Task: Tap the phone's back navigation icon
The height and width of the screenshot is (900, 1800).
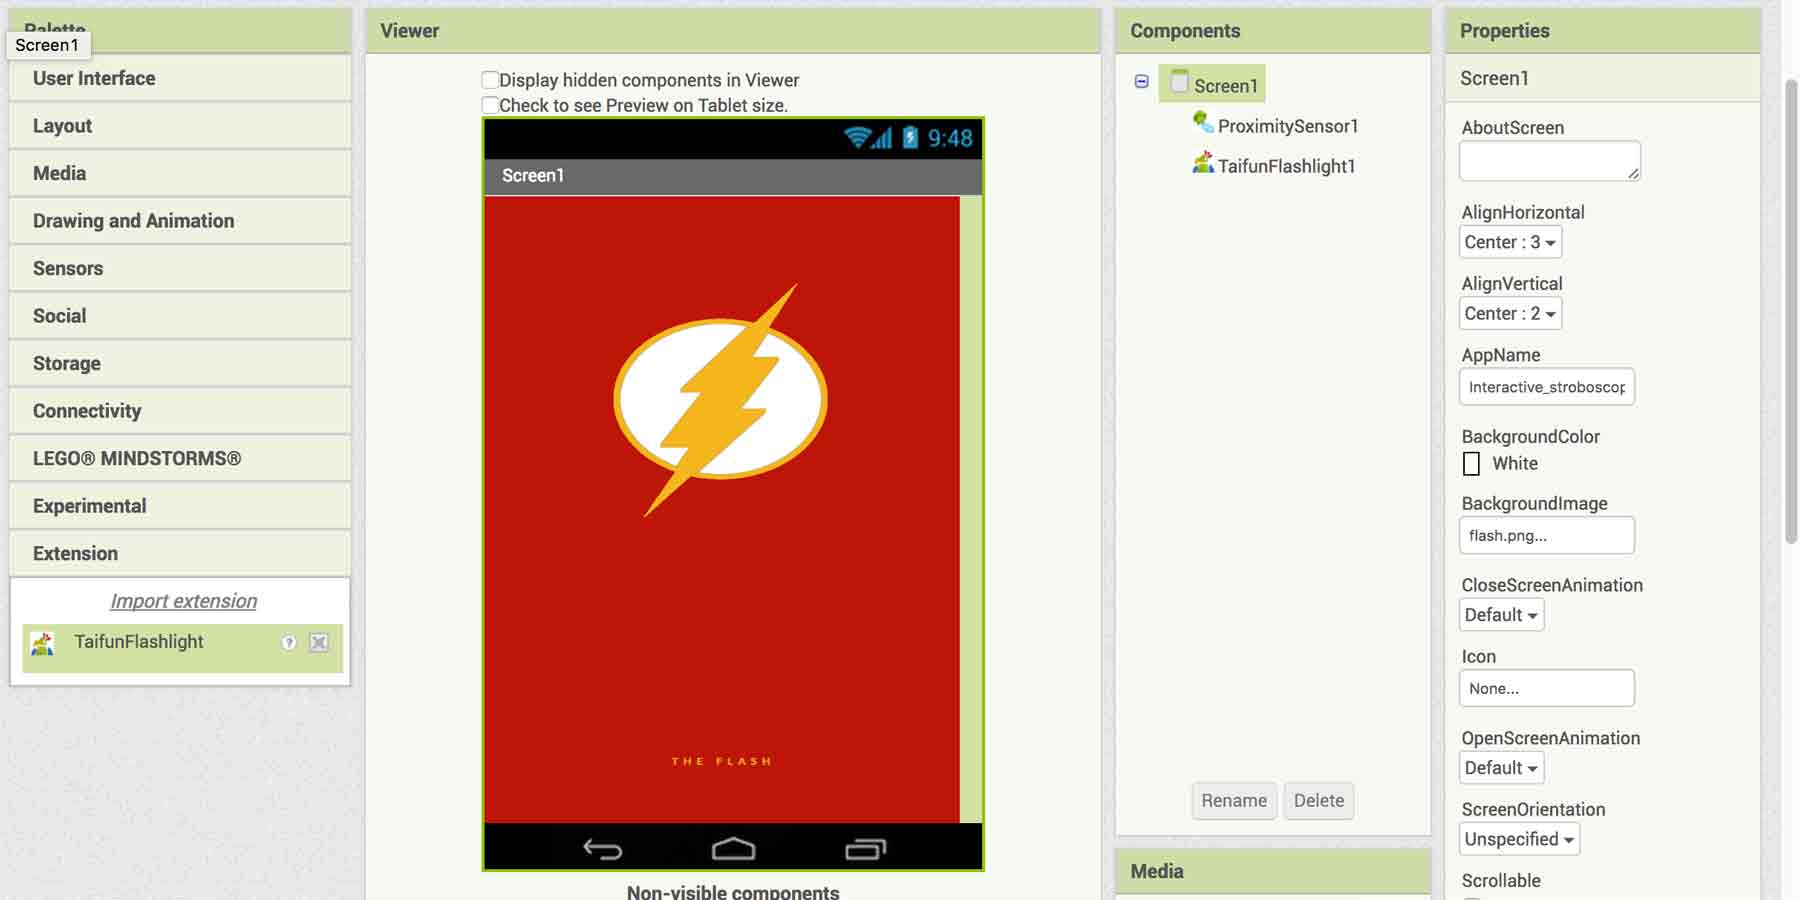Action: coord(602,849)
